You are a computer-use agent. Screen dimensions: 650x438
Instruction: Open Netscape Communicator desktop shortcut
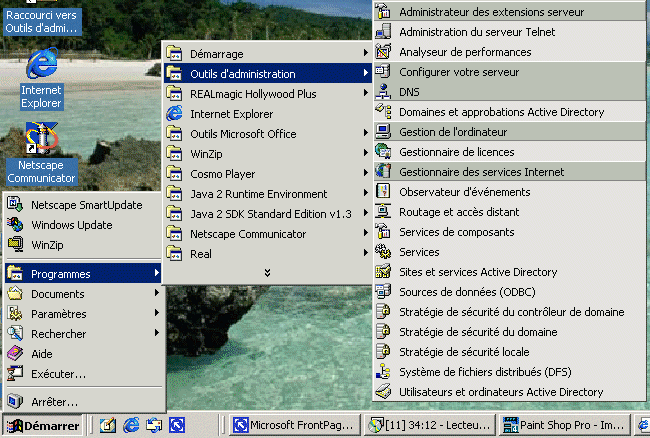(41, 140)
